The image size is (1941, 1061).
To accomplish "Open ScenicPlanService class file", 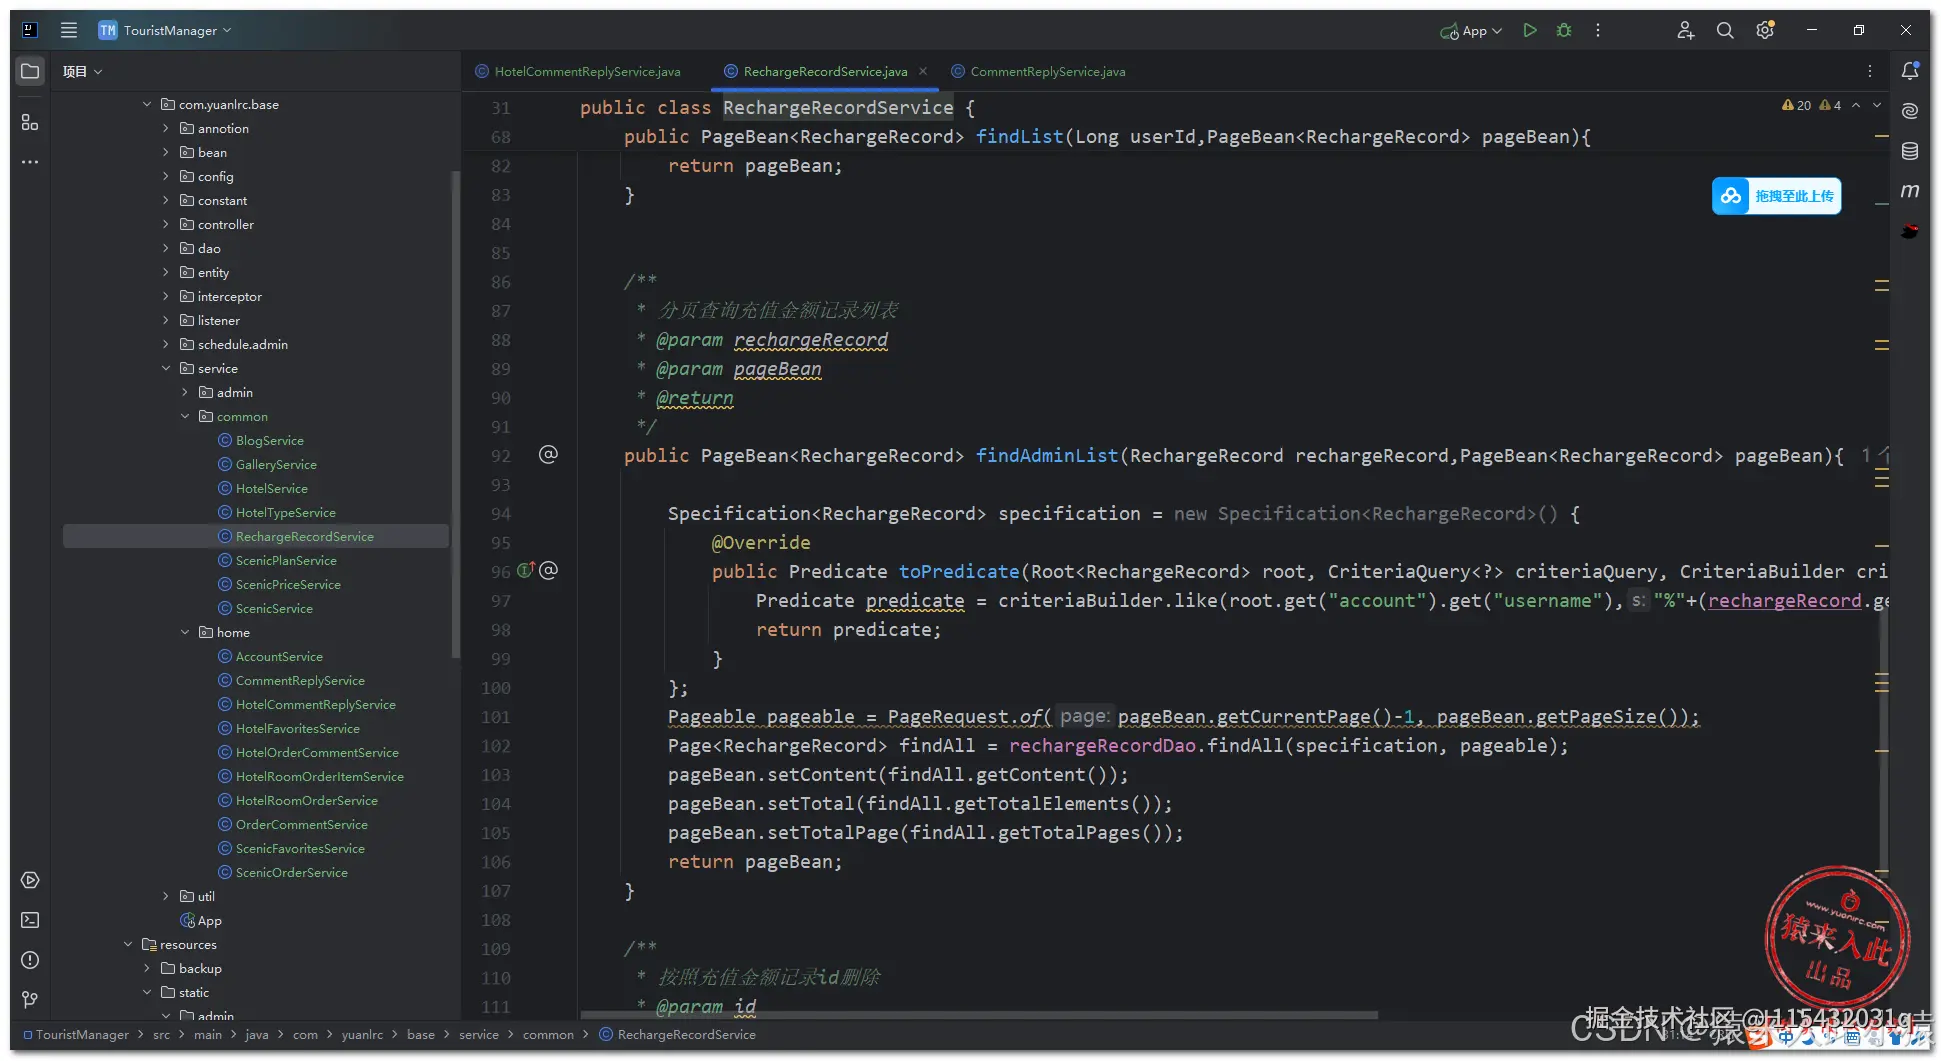I will pos(286,560).
